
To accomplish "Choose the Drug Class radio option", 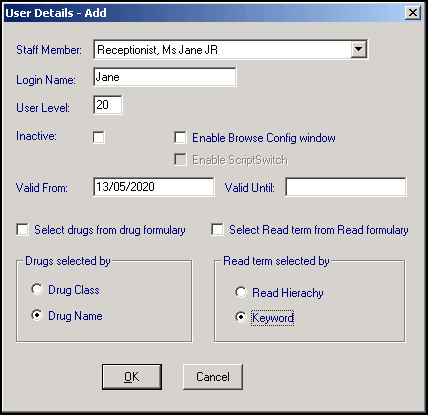I will coord(37,289).
